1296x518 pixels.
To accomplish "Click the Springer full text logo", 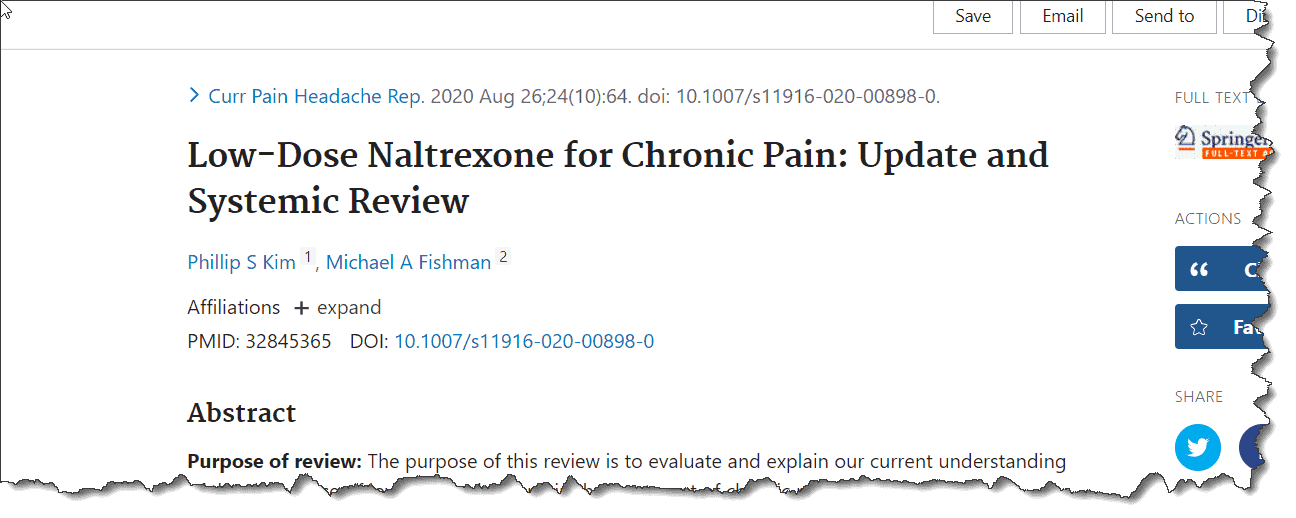I will [1222, 141].
